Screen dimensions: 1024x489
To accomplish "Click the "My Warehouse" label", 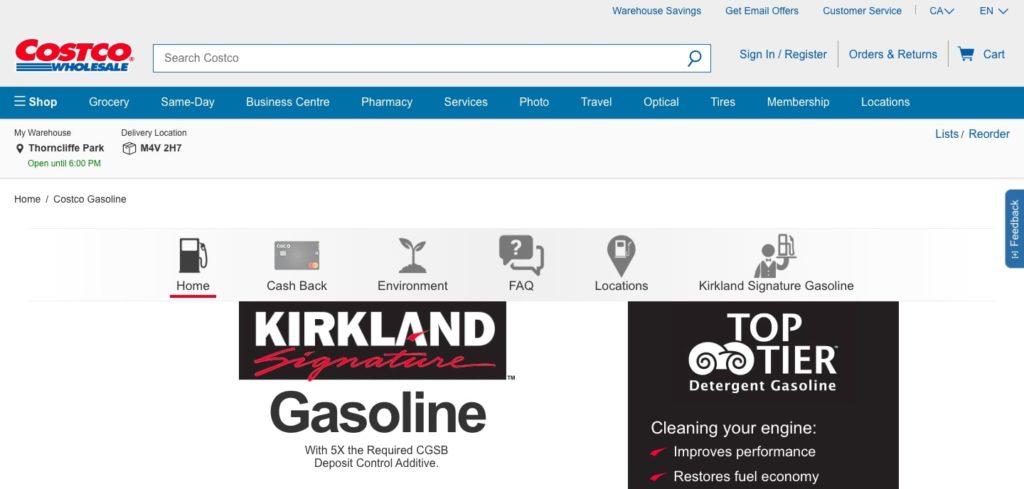I will [42, 133].
